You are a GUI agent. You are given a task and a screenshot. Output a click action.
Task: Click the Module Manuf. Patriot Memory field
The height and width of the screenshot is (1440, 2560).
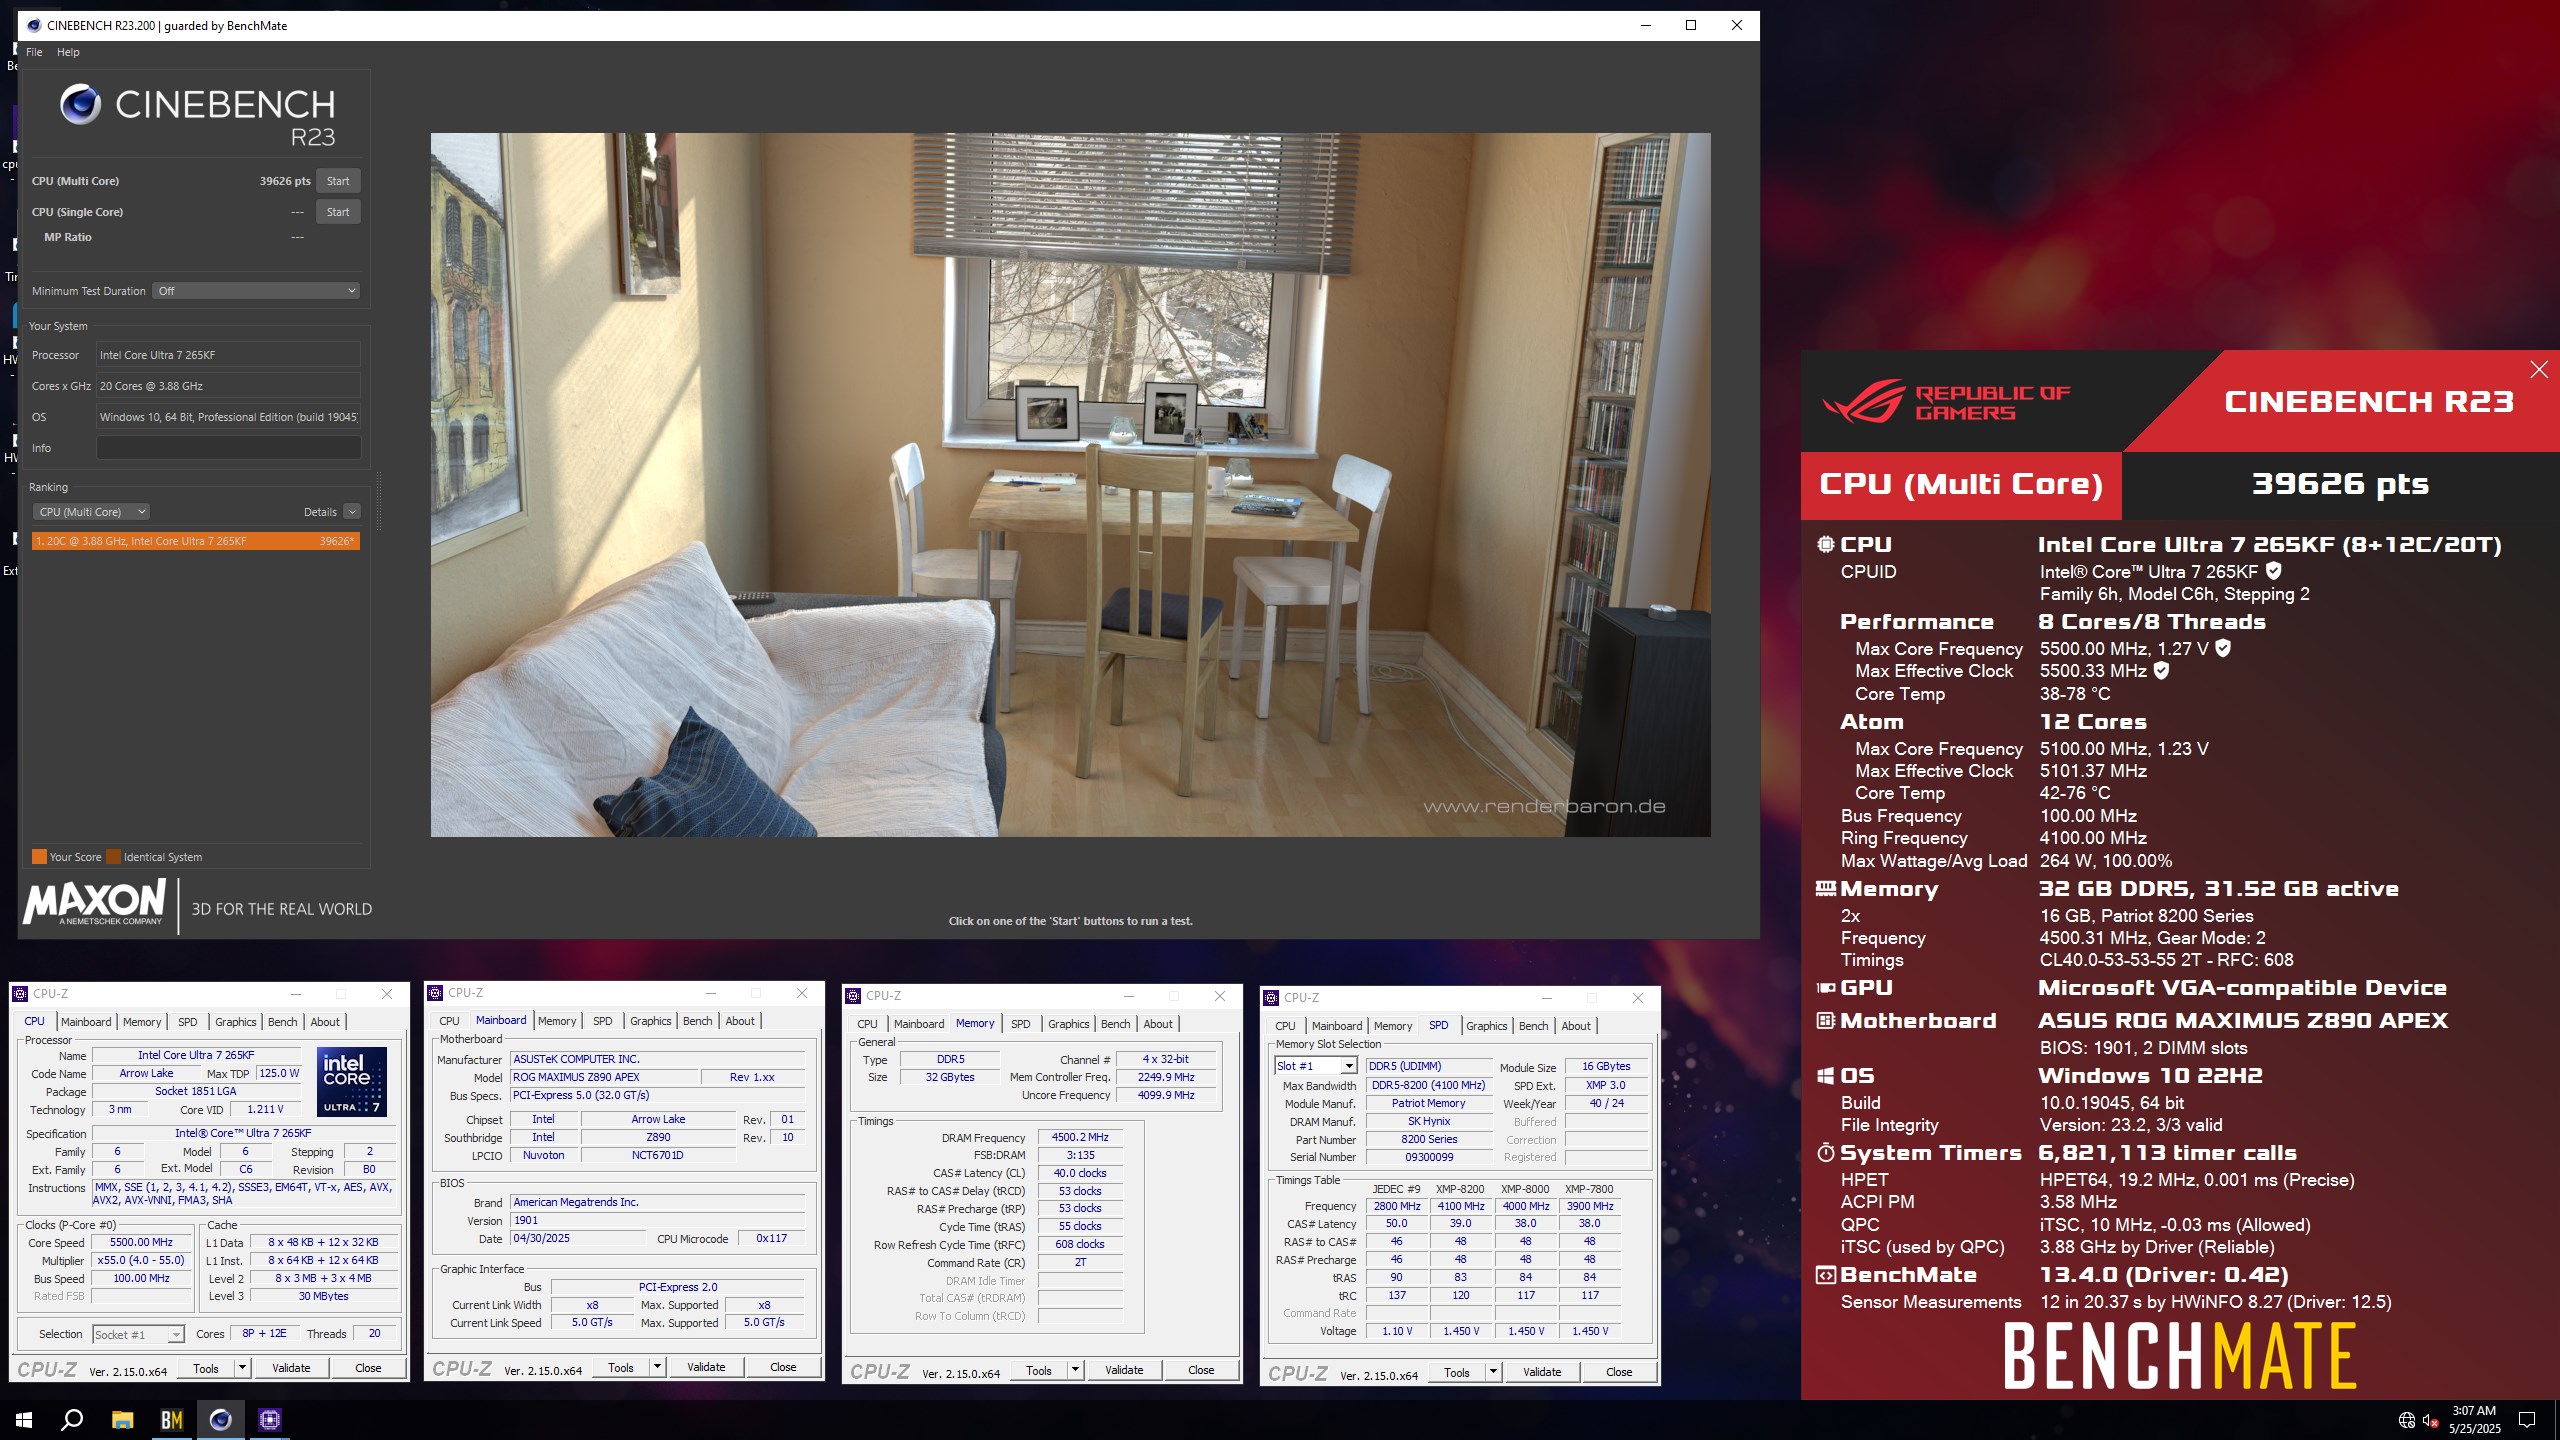(1428, 1104)
